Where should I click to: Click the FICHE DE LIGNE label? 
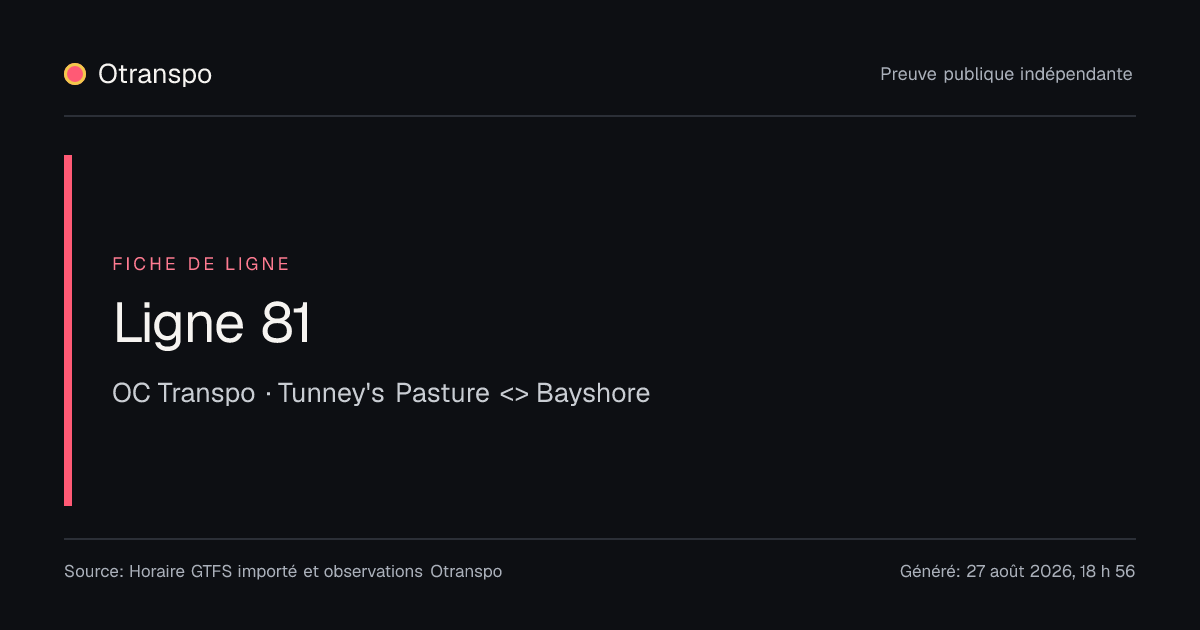click(201, 264)
